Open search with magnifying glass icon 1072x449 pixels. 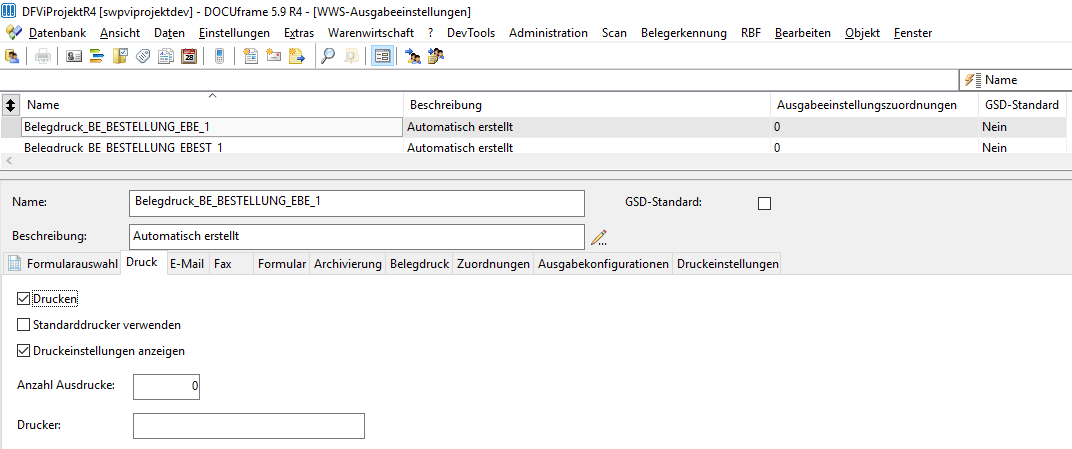click(328, 56)
